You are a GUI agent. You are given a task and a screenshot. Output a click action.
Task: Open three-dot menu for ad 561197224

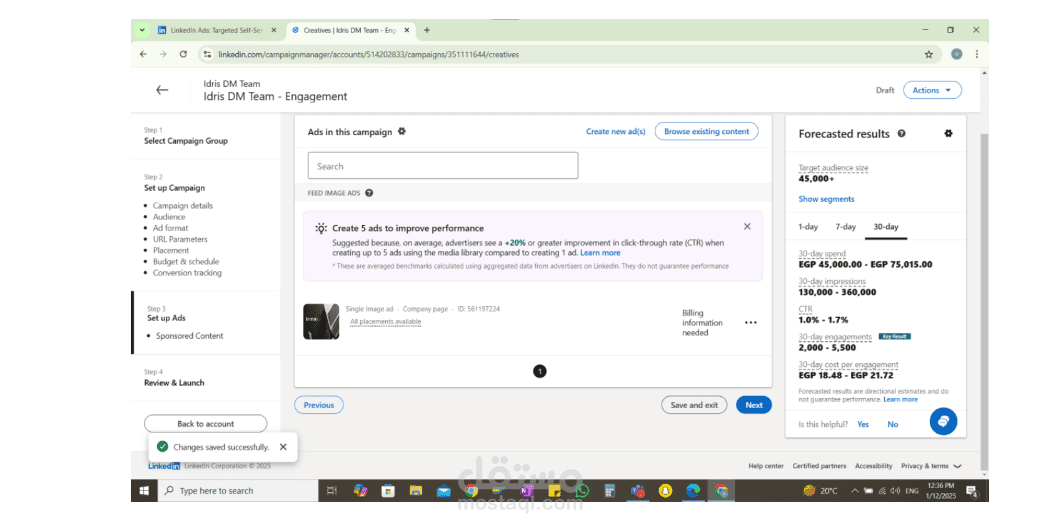tap(751, 322)
